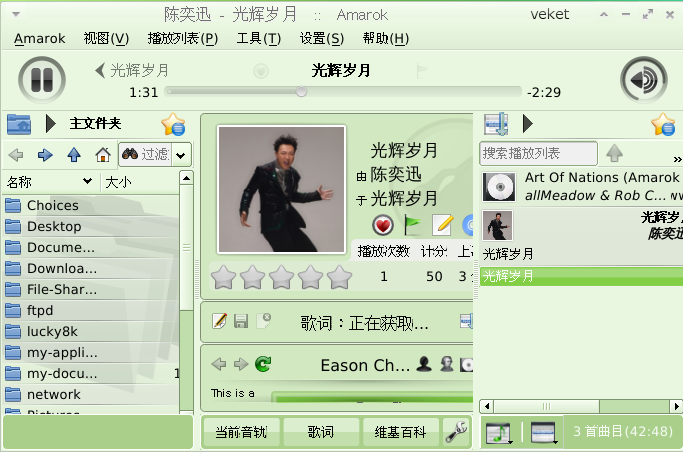The width and height of the screenshot is (683, 452).
Task: Sort by 名称 column header
Action: coord(50,182)
